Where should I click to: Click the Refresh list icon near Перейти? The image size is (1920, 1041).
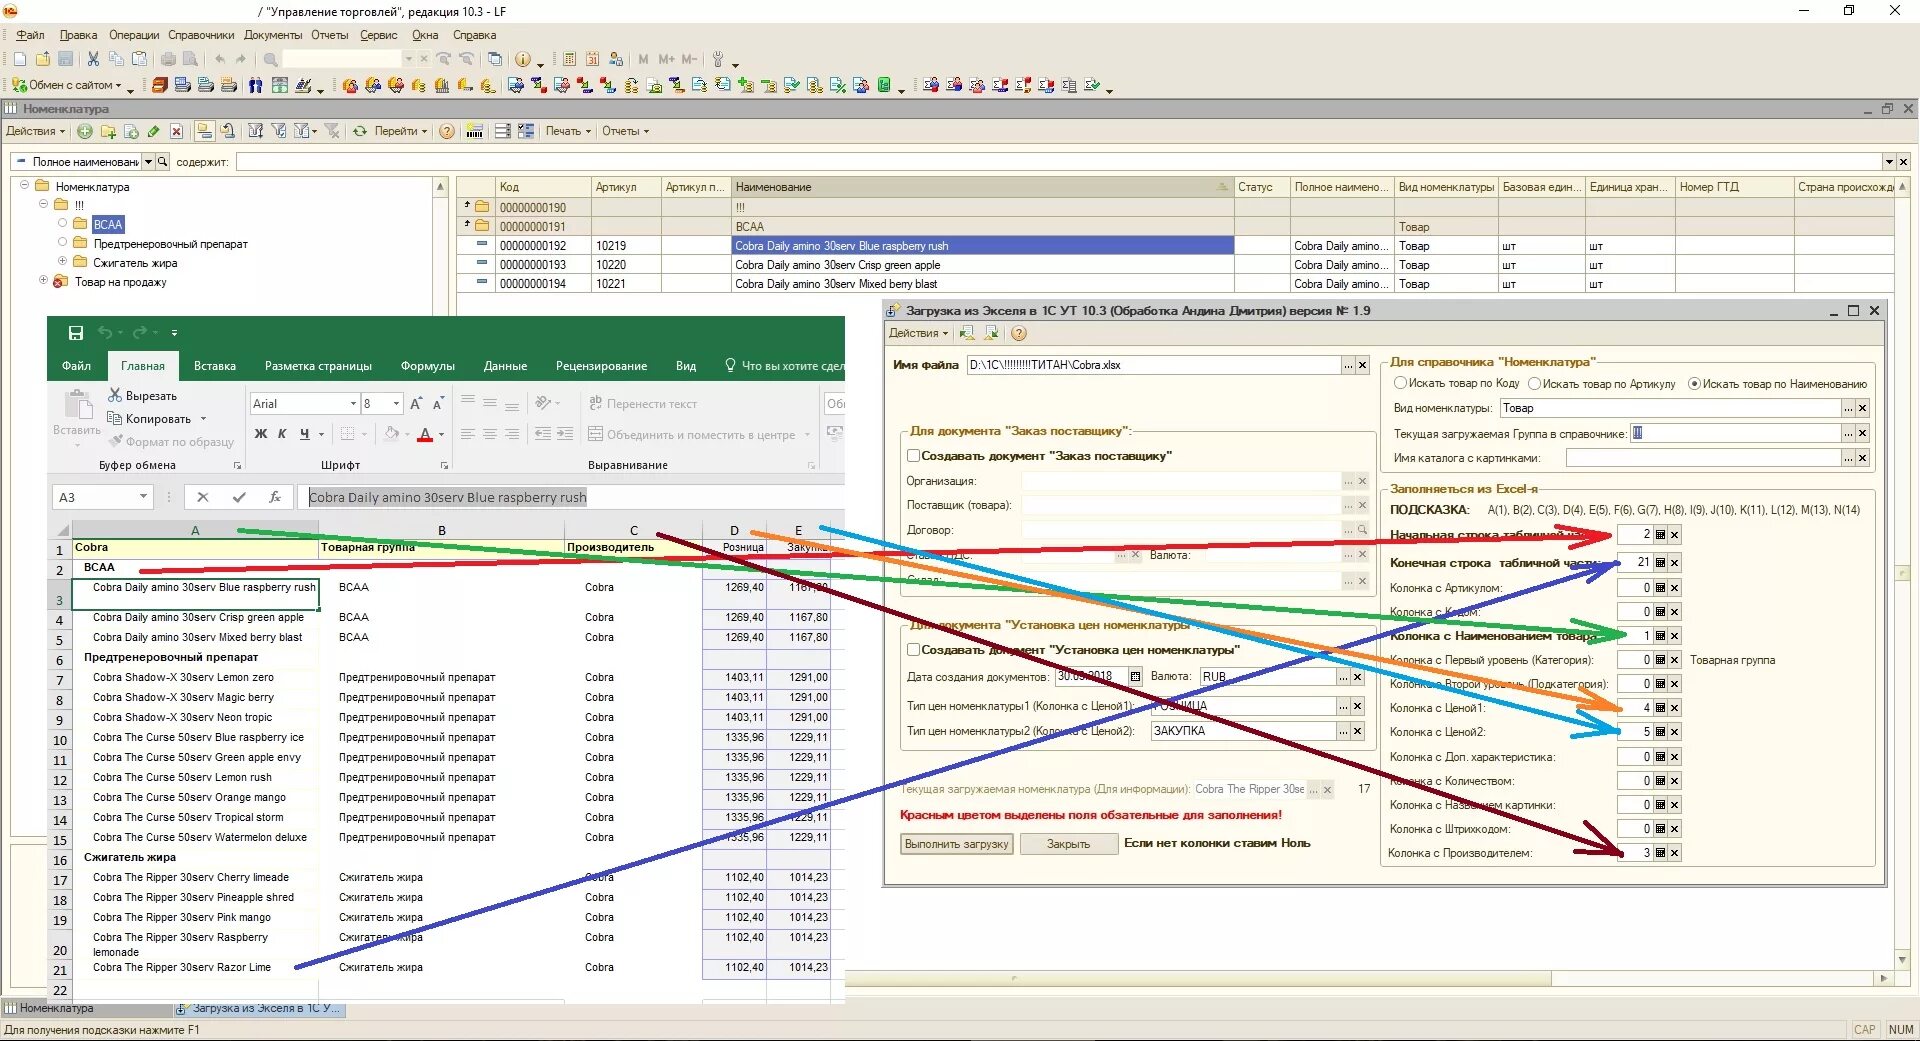[x=359, y=131]
